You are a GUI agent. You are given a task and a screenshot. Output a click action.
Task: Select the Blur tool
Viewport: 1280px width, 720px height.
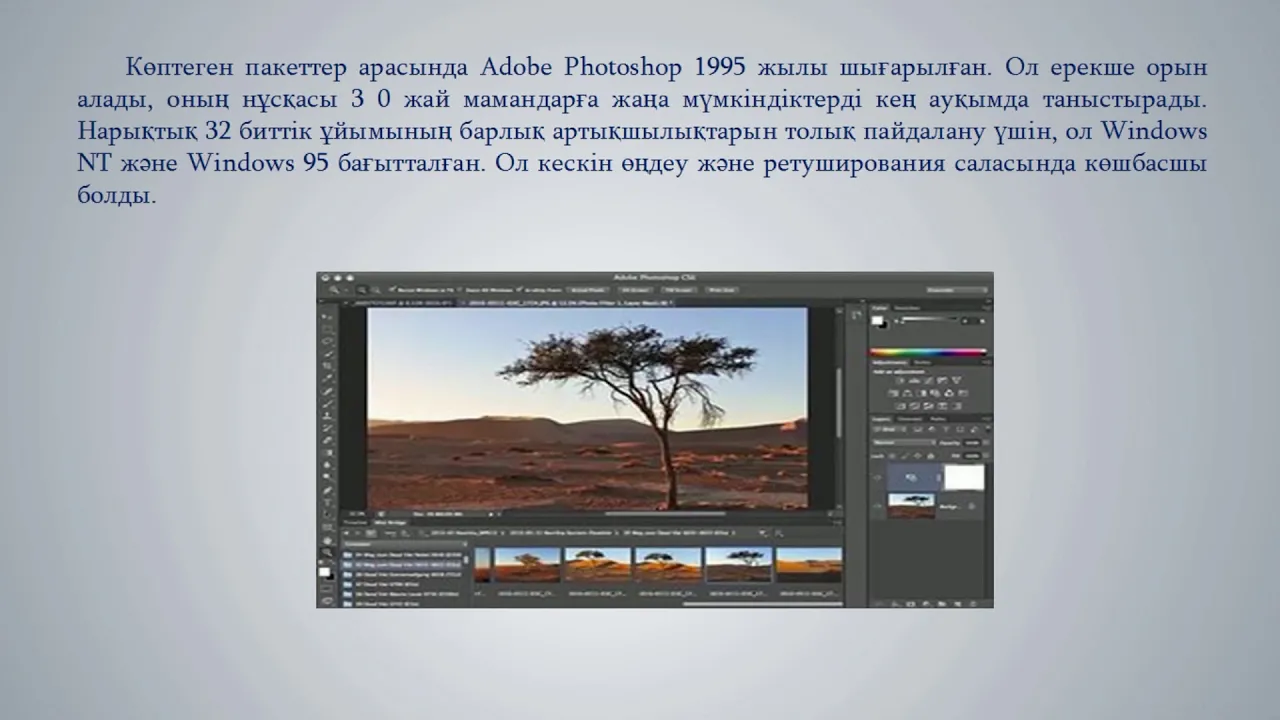coord(327,465)
